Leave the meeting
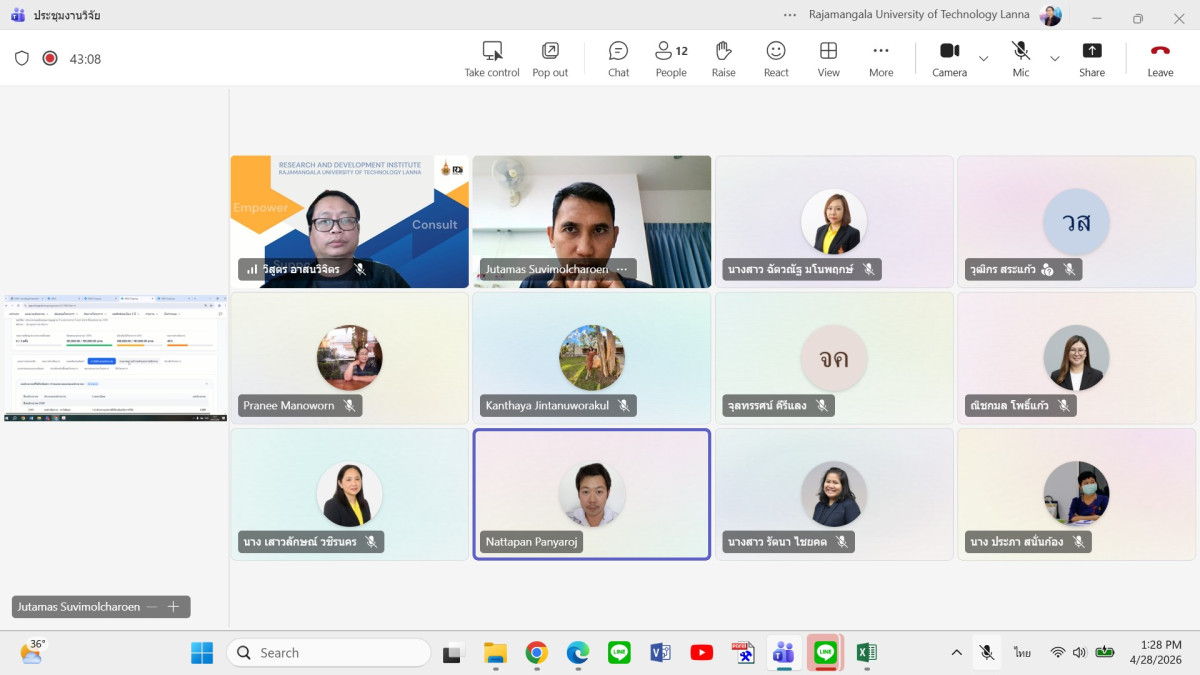The width and height of the screenshot is (1200, 675). [1160, 58]
